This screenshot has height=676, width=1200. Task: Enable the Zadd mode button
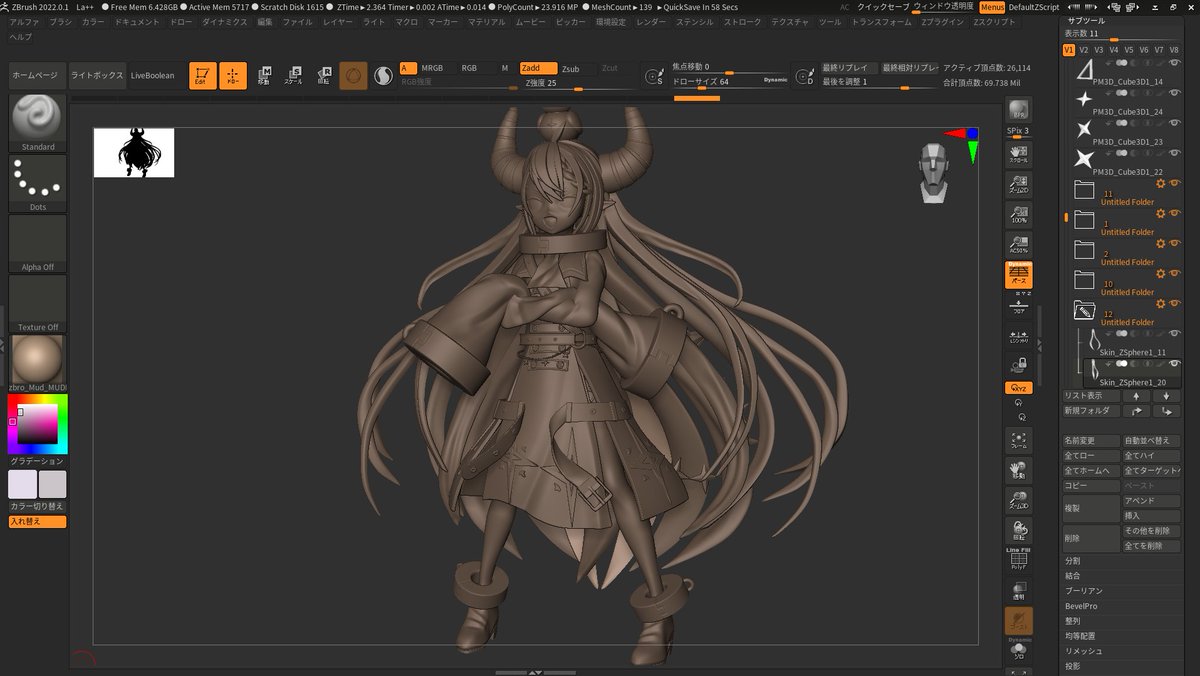pyautogui.click(x=538, y=68)
